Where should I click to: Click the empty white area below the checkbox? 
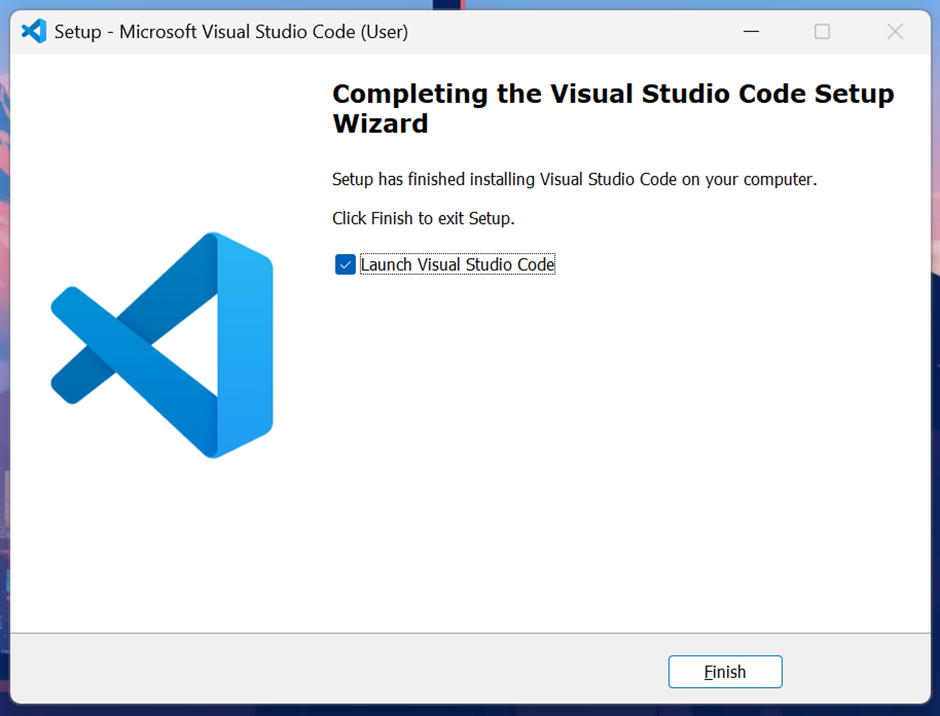623,450
